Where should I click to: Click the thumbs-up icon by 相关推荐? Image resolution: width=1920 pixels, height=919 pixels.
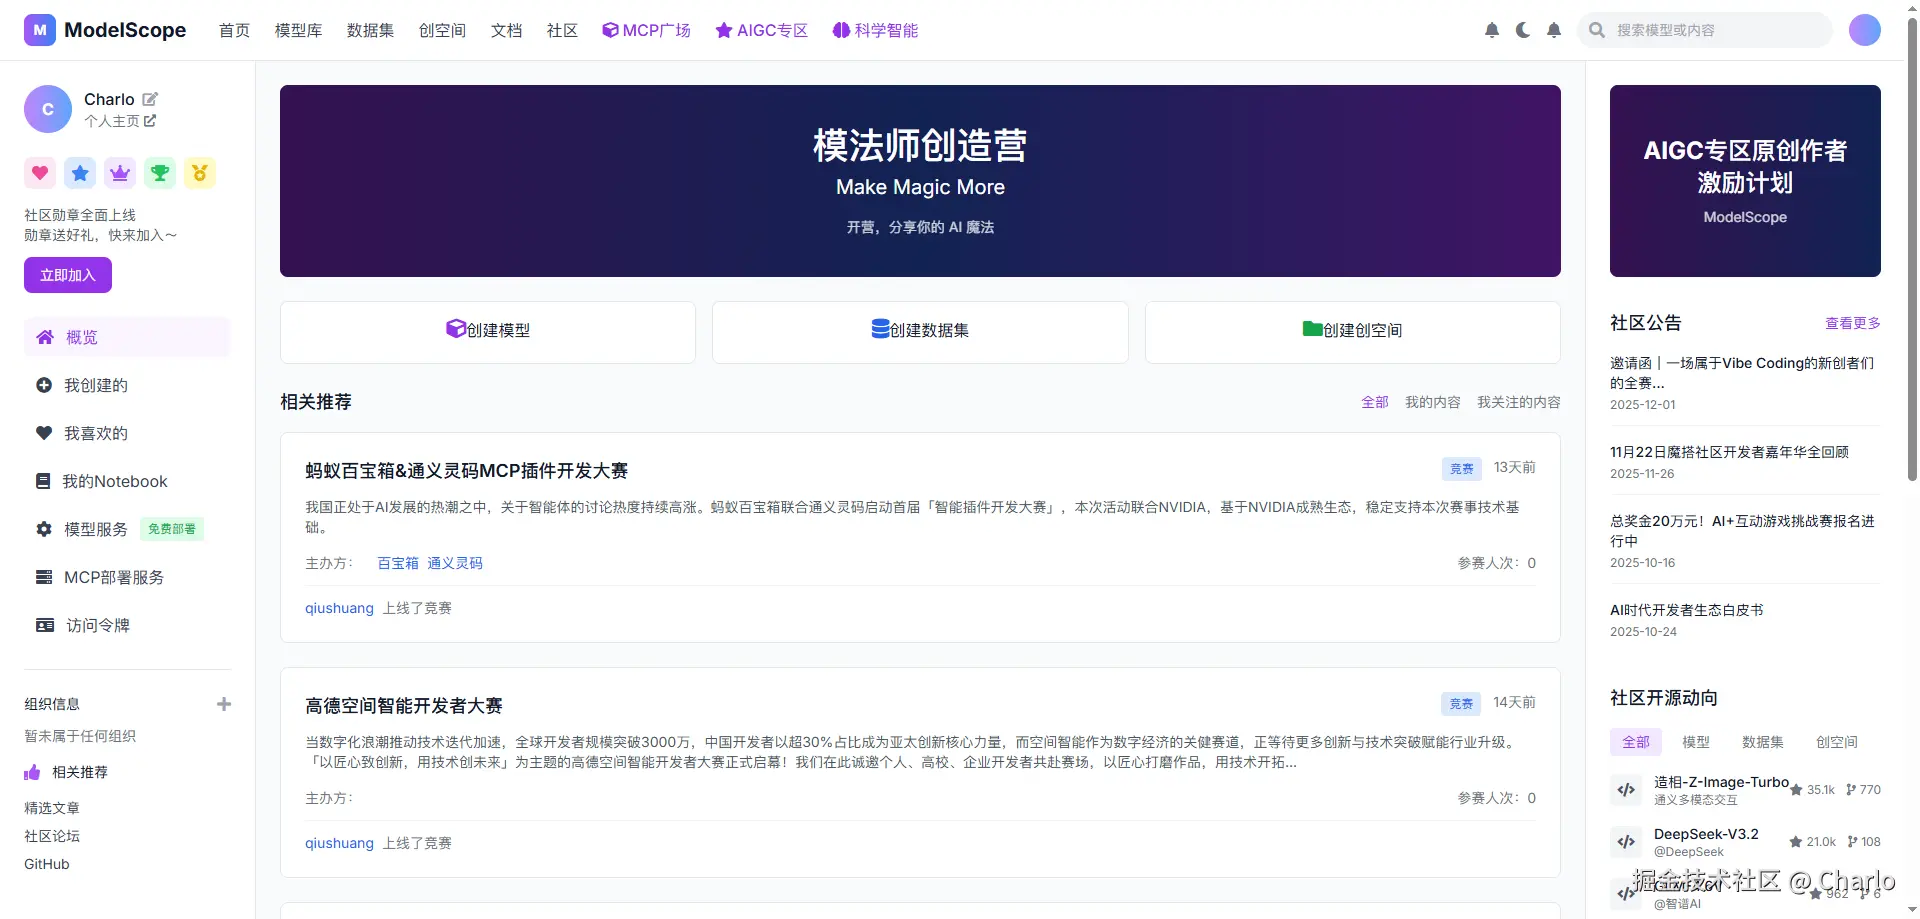tap(32, 772)
